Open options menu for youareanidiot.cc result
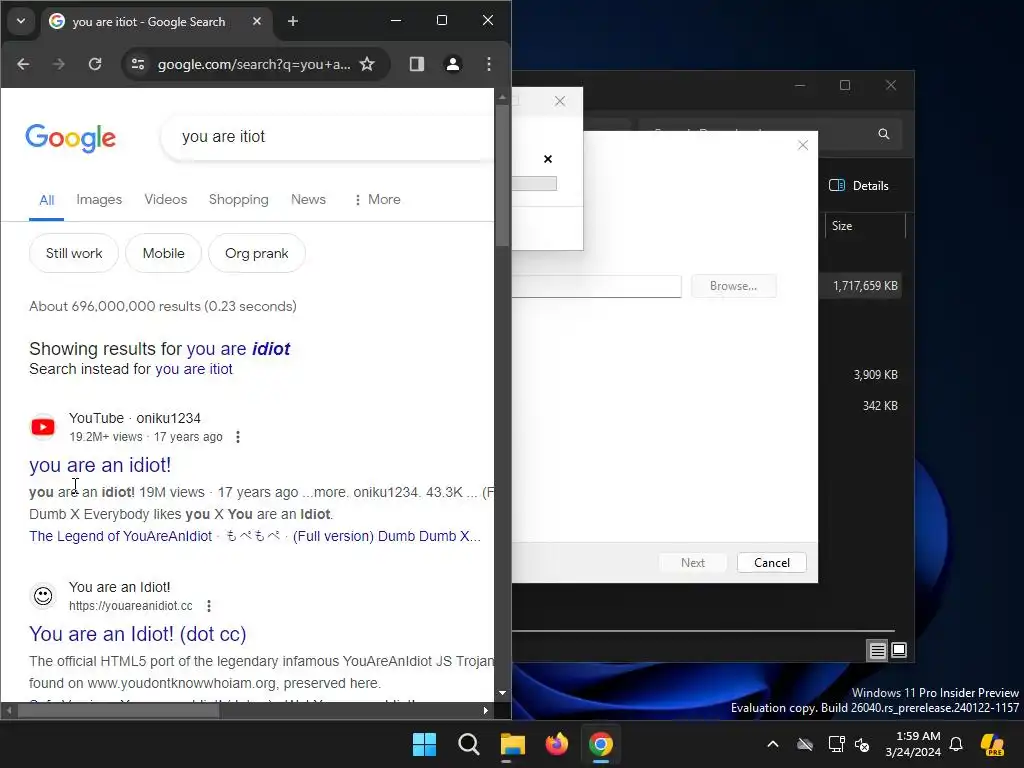The width and height of the screenshot is (1024, 768). pos(209,606)
